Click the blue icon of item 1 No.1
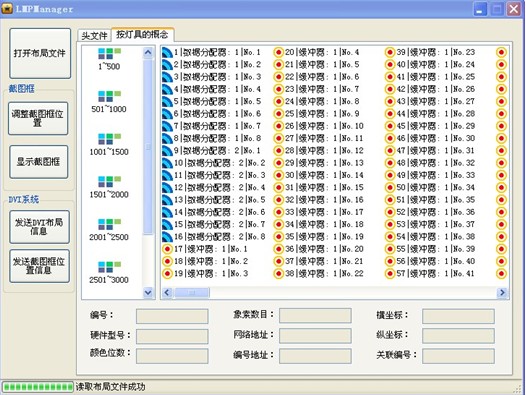526x395 pixels. [167, 53]
